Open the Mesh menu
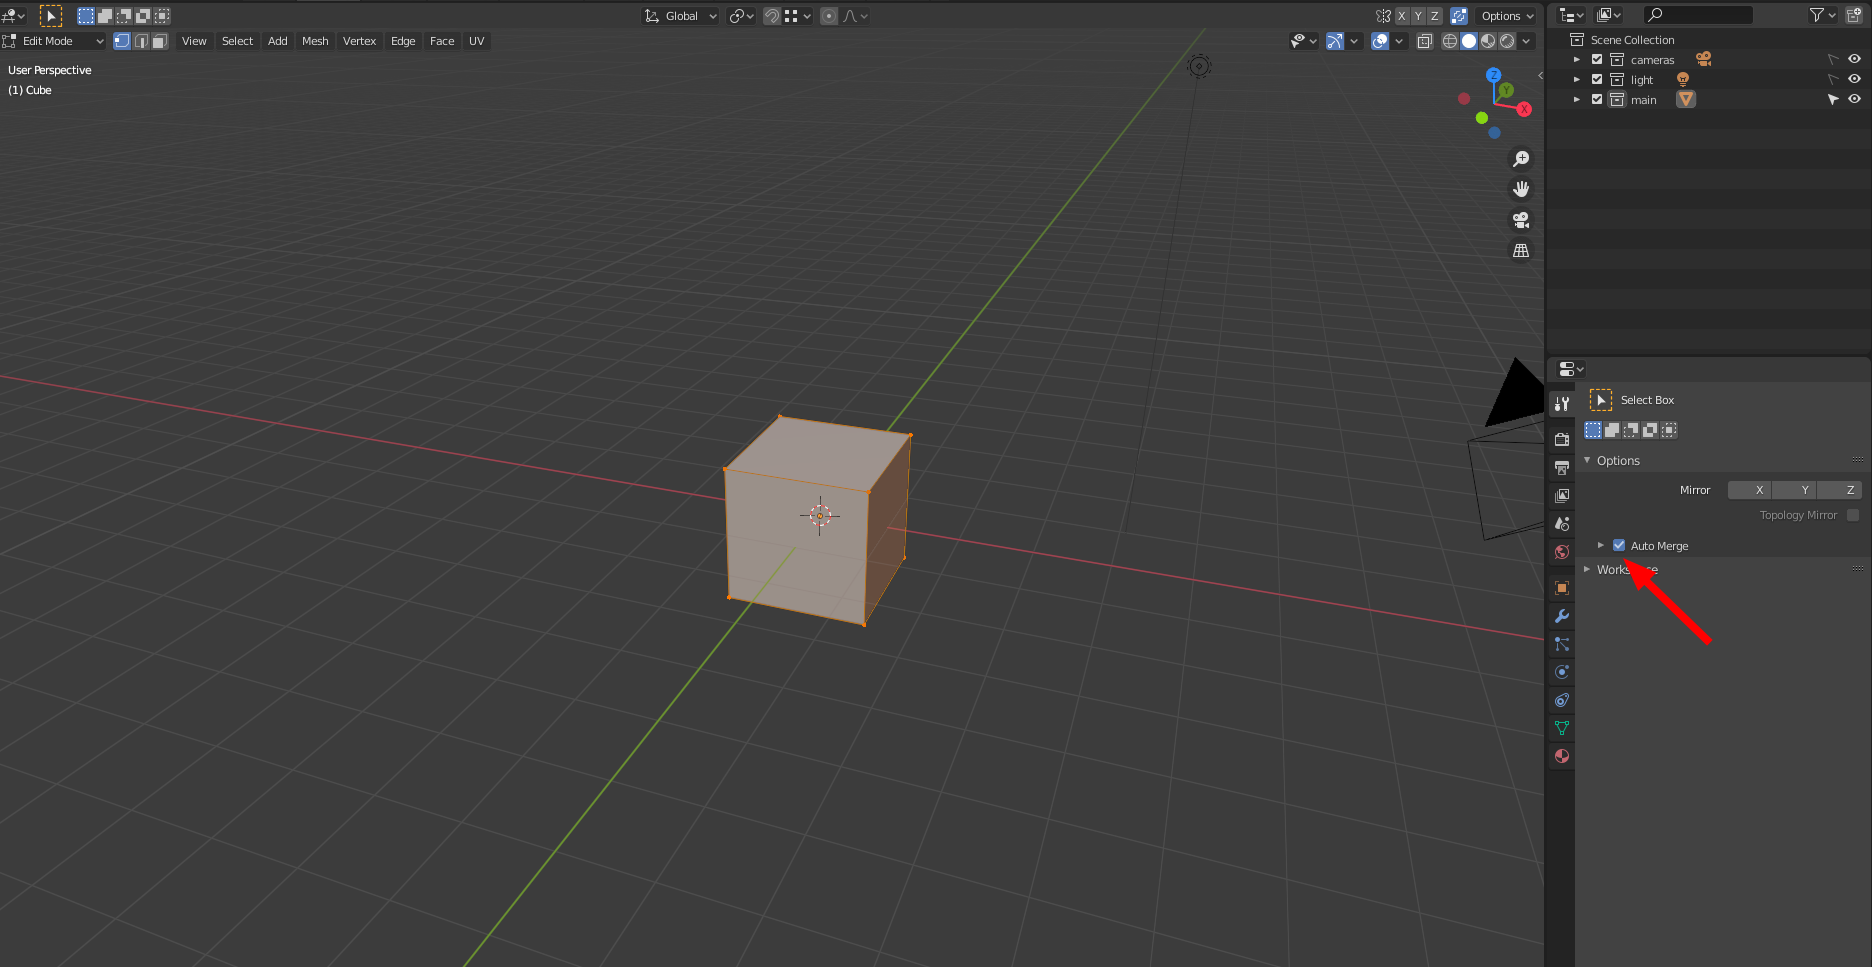The image size is (1872, 967). tap(315, 41)
